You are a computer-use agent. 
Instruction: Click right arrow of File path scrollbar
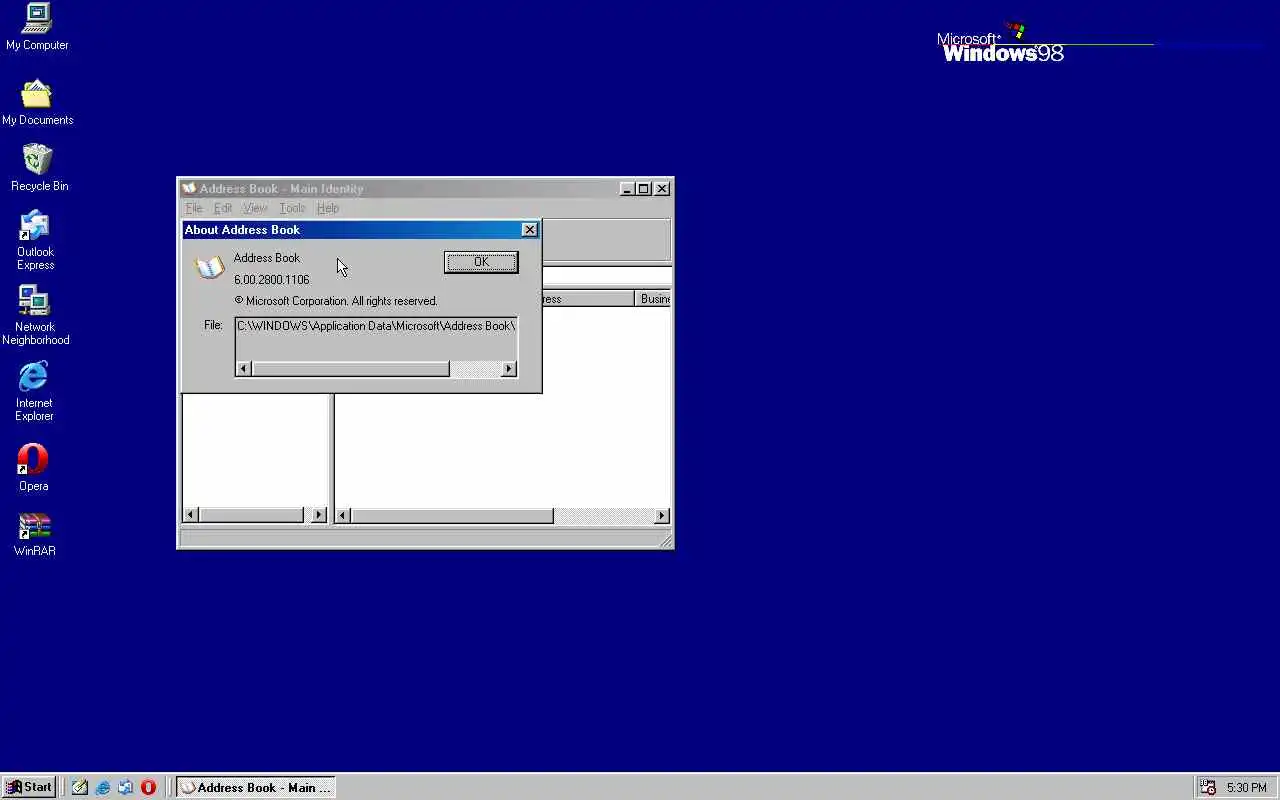pyautogui.click(x=508, y=369)
